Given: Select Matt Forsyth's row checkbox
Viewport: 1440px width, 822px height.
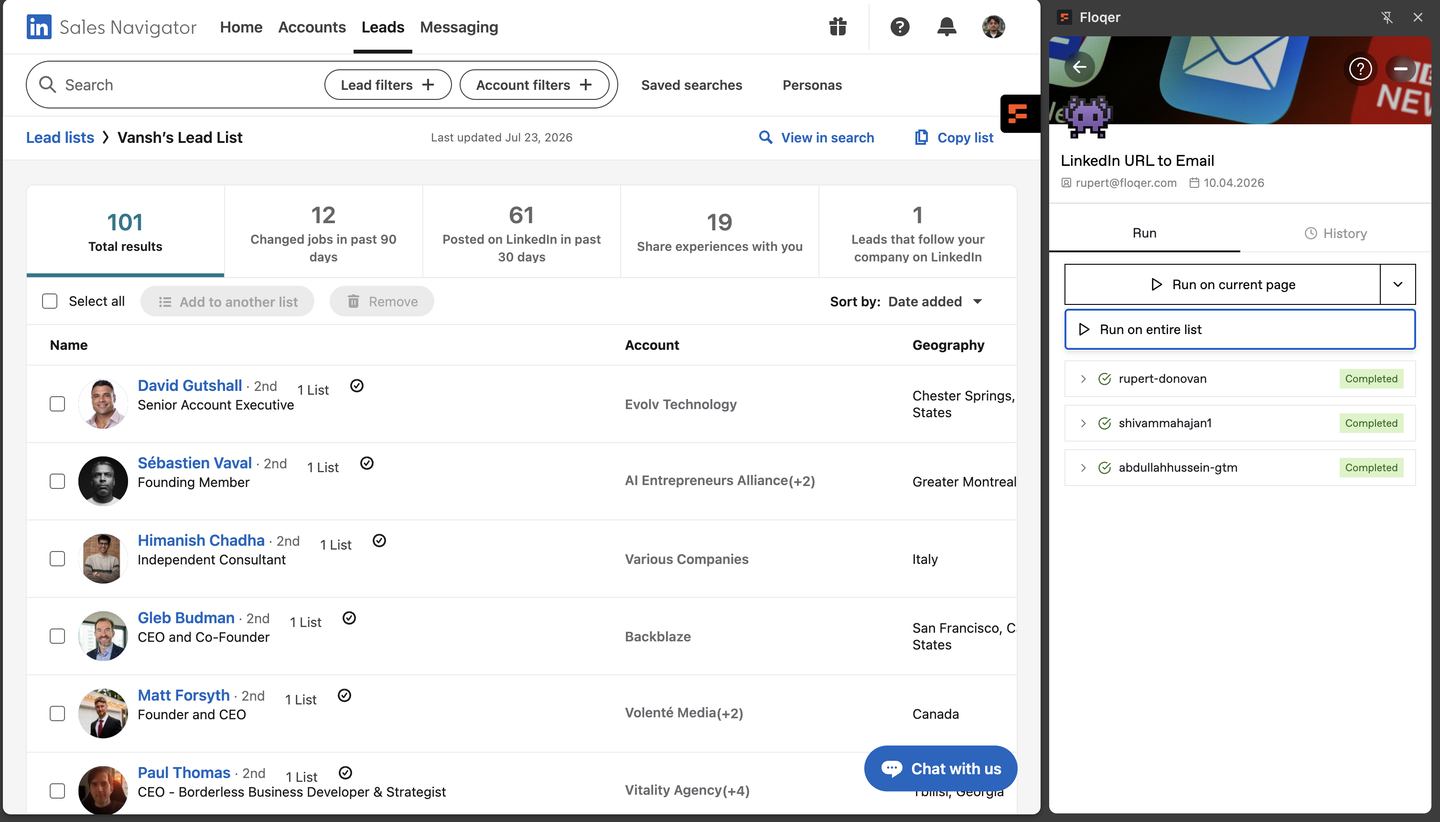Looking at the screenshot, I should (57, 714).
